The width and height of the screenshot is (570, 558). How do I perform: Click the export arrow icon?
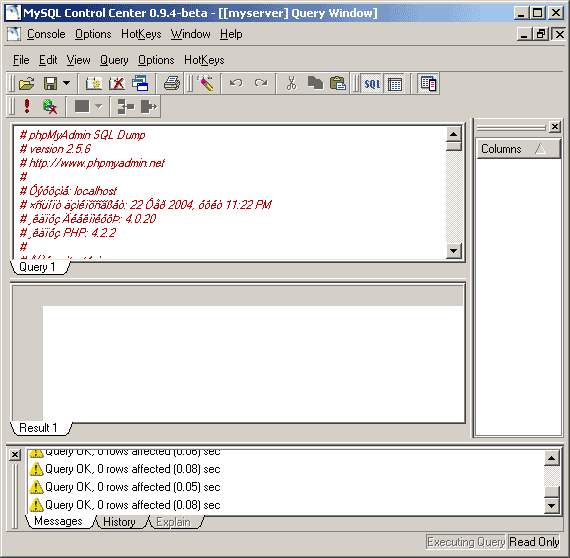click(149, 107)
